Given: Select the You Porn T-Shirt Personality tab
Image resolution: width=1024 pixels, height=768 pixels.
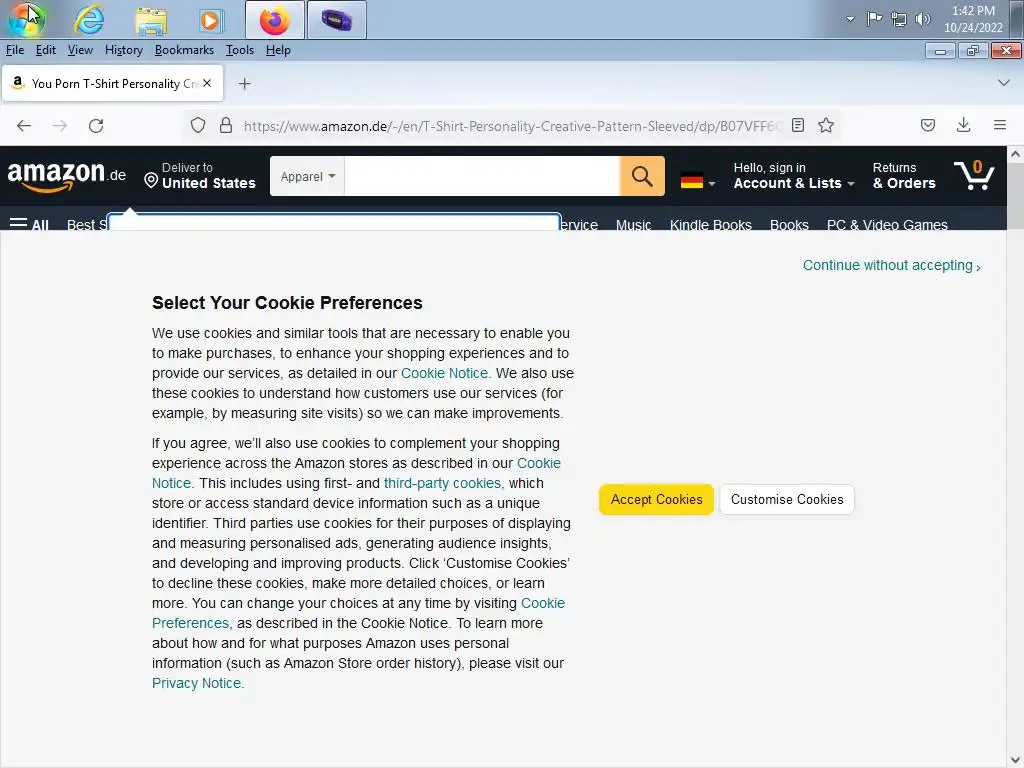Looking at the screenshot, I should [112, 84].
